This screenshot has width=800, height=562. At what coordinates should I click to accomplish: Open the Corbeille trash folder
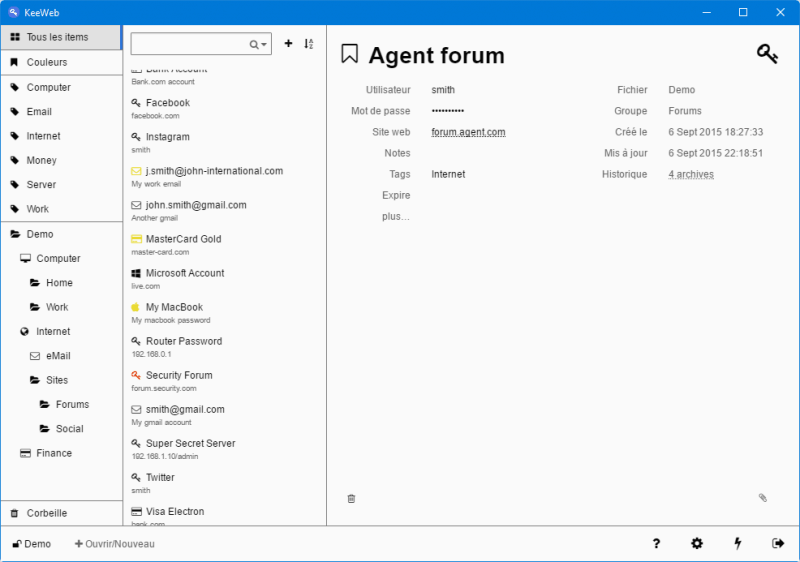(47, 513)
